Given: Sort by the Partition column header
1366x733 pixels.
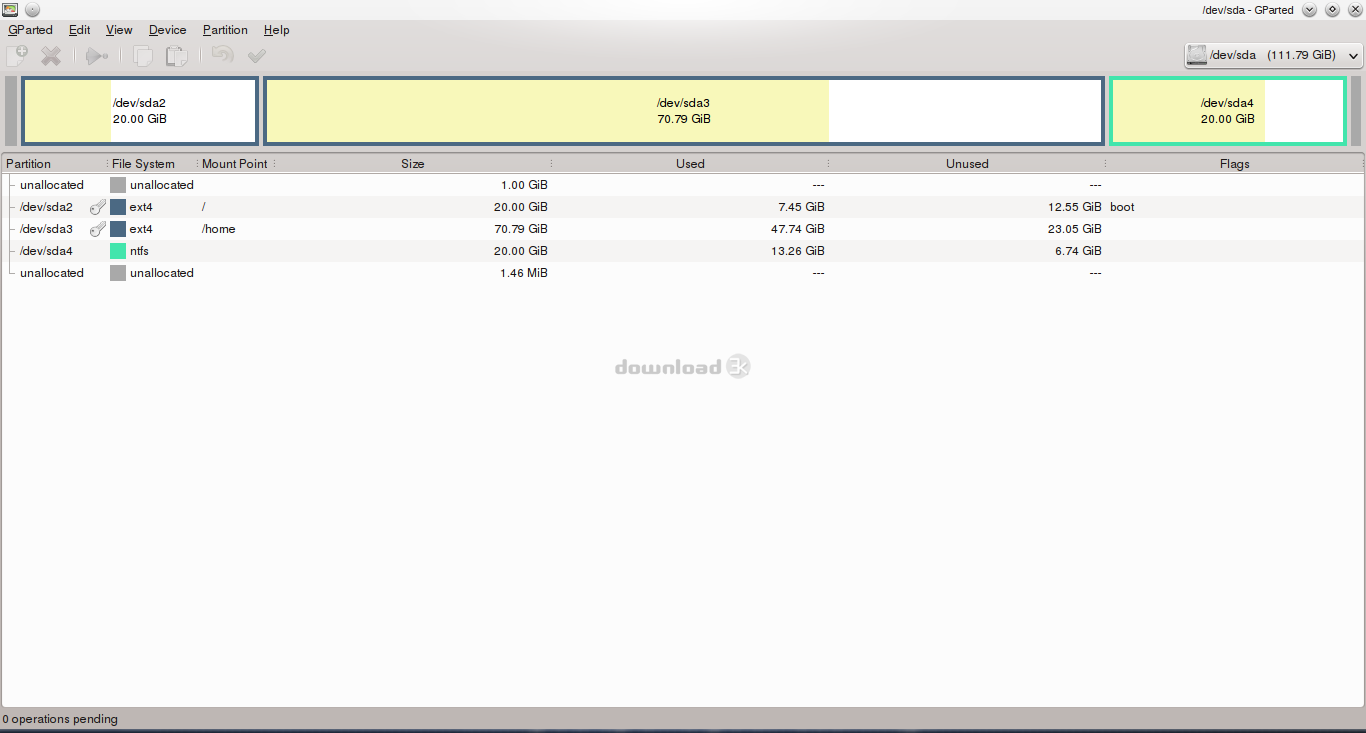Looking at the screenshot, I should [x=54, y=163].
